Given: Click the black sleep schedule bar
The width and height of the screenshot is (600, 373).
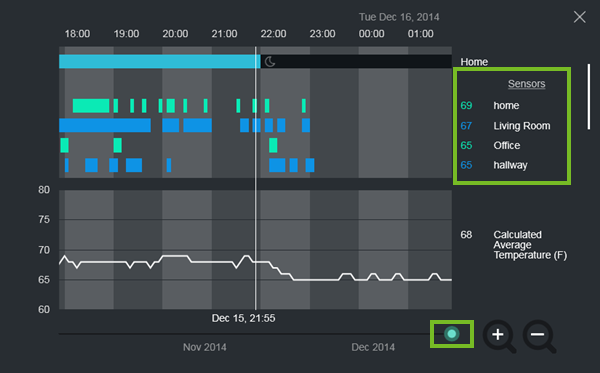Looking at the screenshot, I should tap(356, 62).
